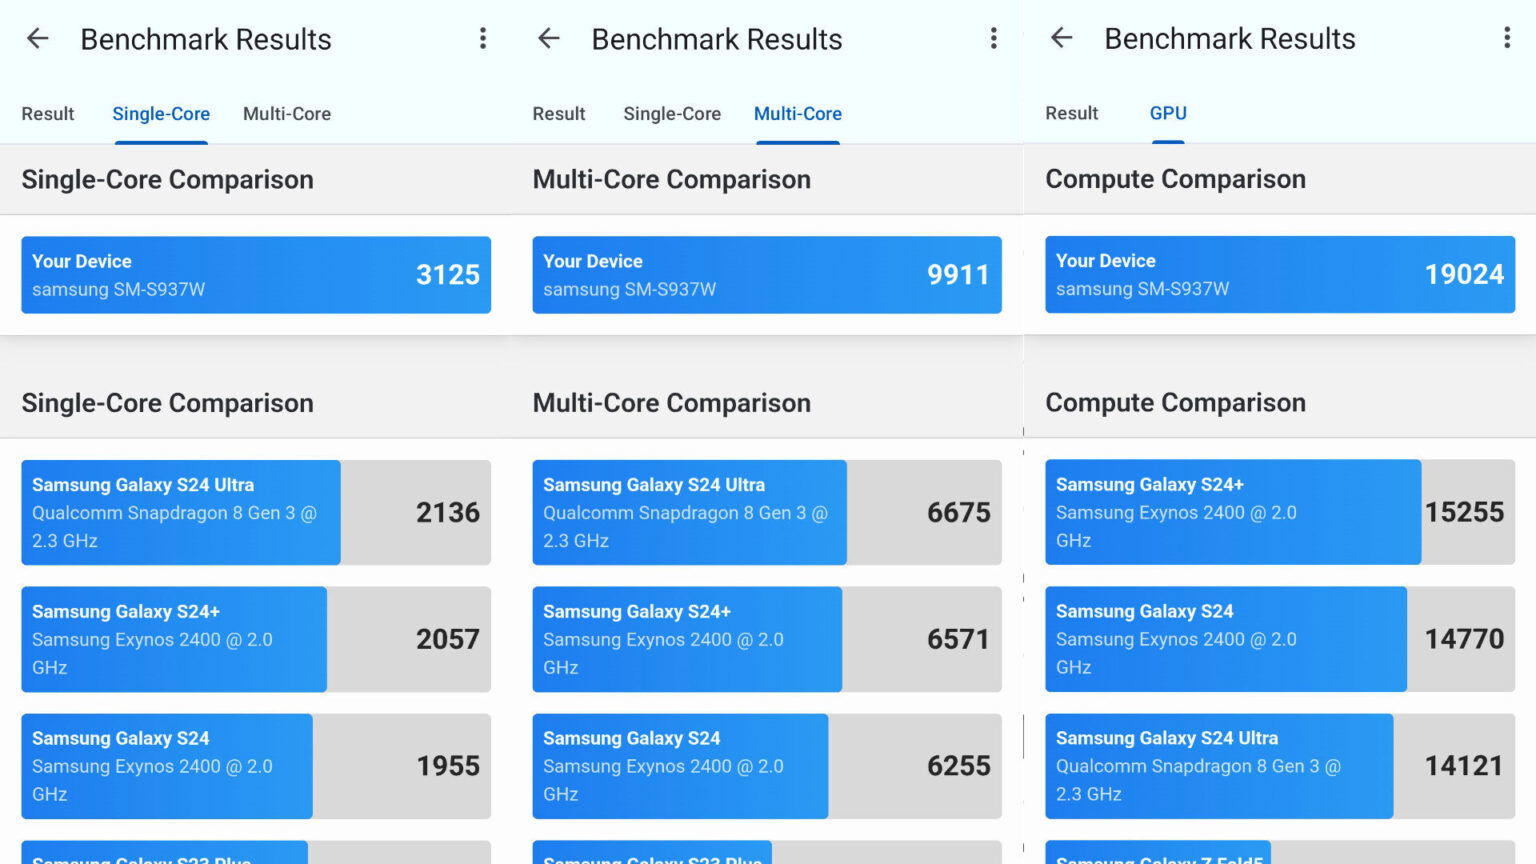Tap Your Device card scoring 3125

click(x=256, y=275)
